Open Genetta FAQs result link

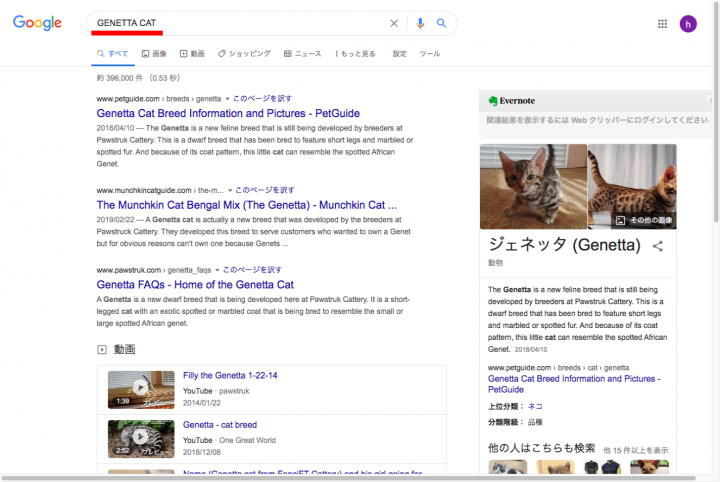(195, 285)
